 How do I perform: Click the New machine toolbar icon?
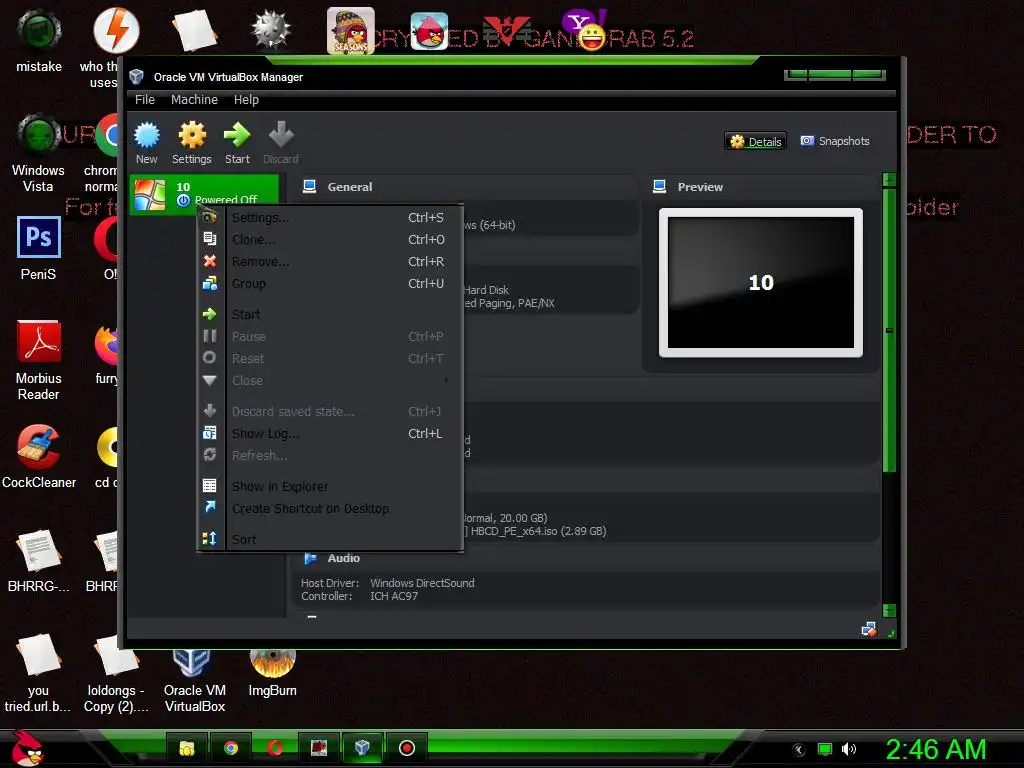pos(146,142)
